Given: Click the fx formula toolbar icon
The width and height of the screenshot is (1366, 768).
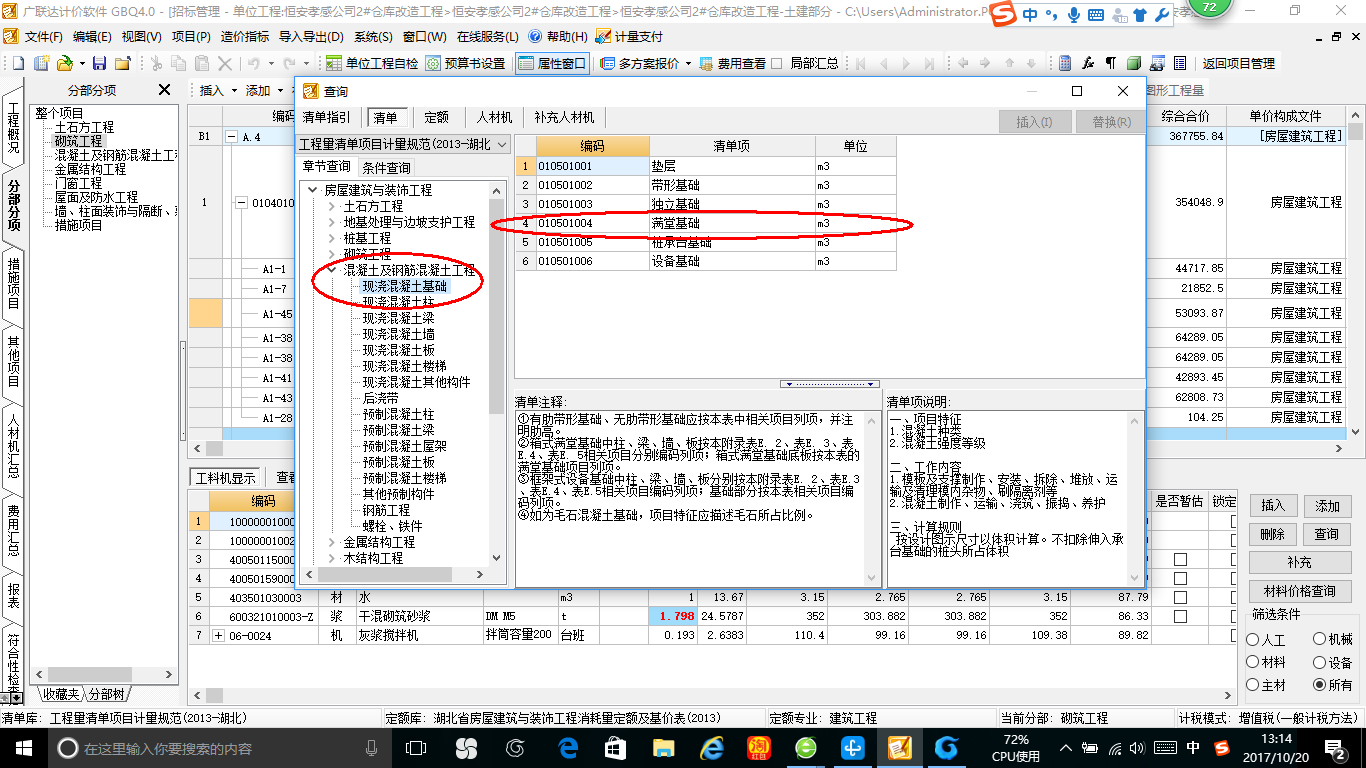Looking at the screenshot, I should pyautogui.click(x=1089, y=63).
